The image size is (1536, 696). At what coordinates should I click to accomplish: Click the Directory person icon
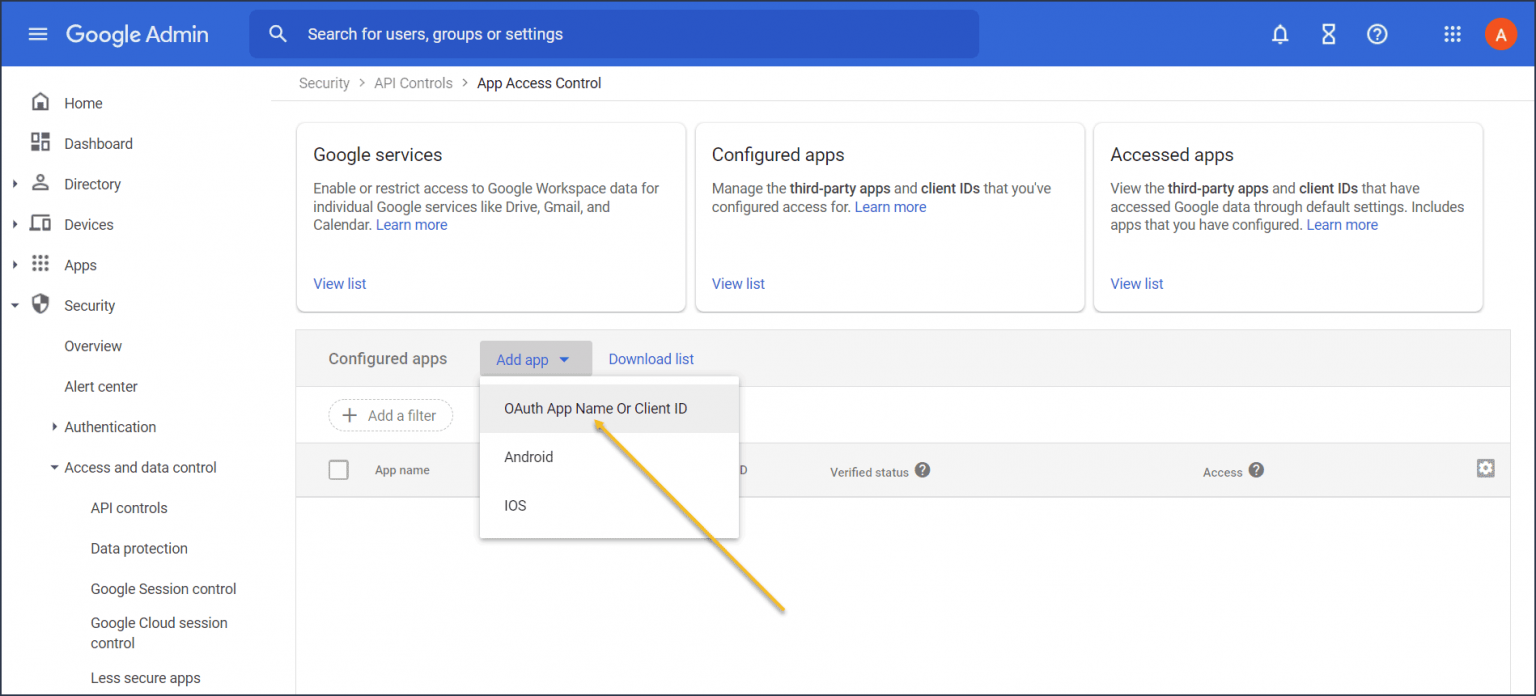coord(40,183)
